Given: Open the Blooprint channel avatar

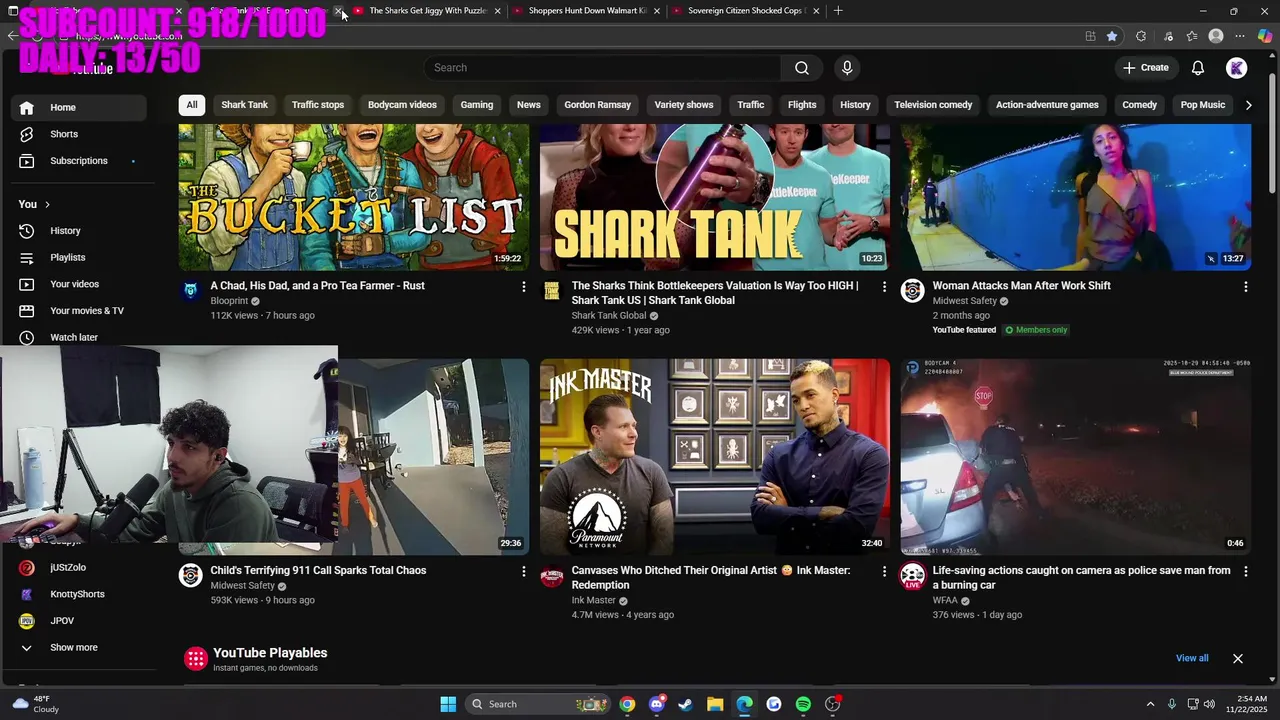Looking at the screenshot, I should tap(190, 290).
